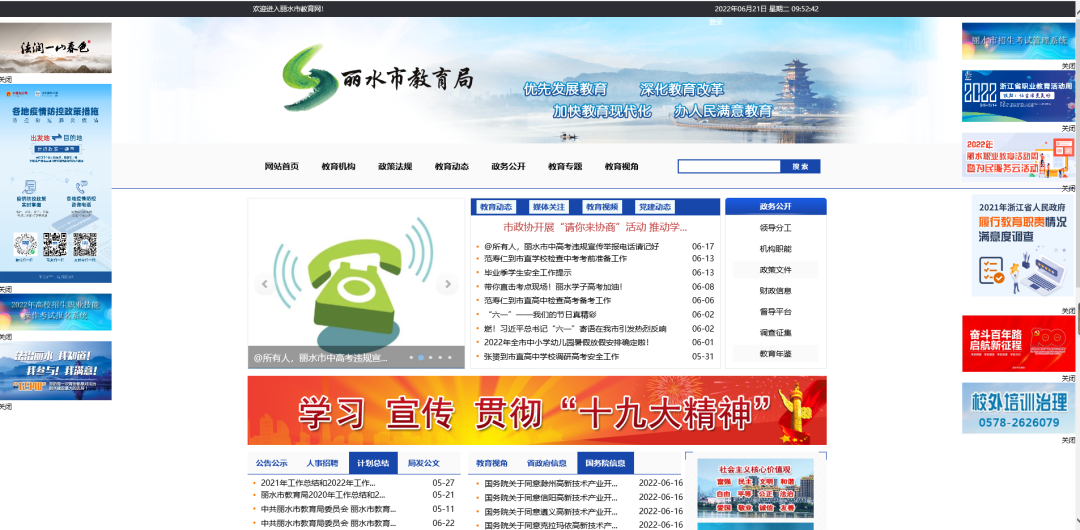
Task: Switch to 人事招聘 tab
Action: pyautogui.click(x=322, y=463)
